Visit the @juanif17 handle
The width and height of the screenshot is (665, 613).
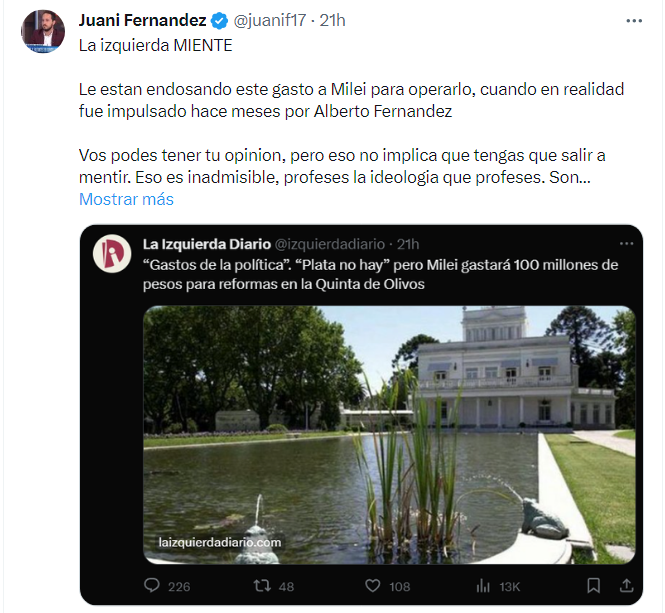(x=269, y=21)
